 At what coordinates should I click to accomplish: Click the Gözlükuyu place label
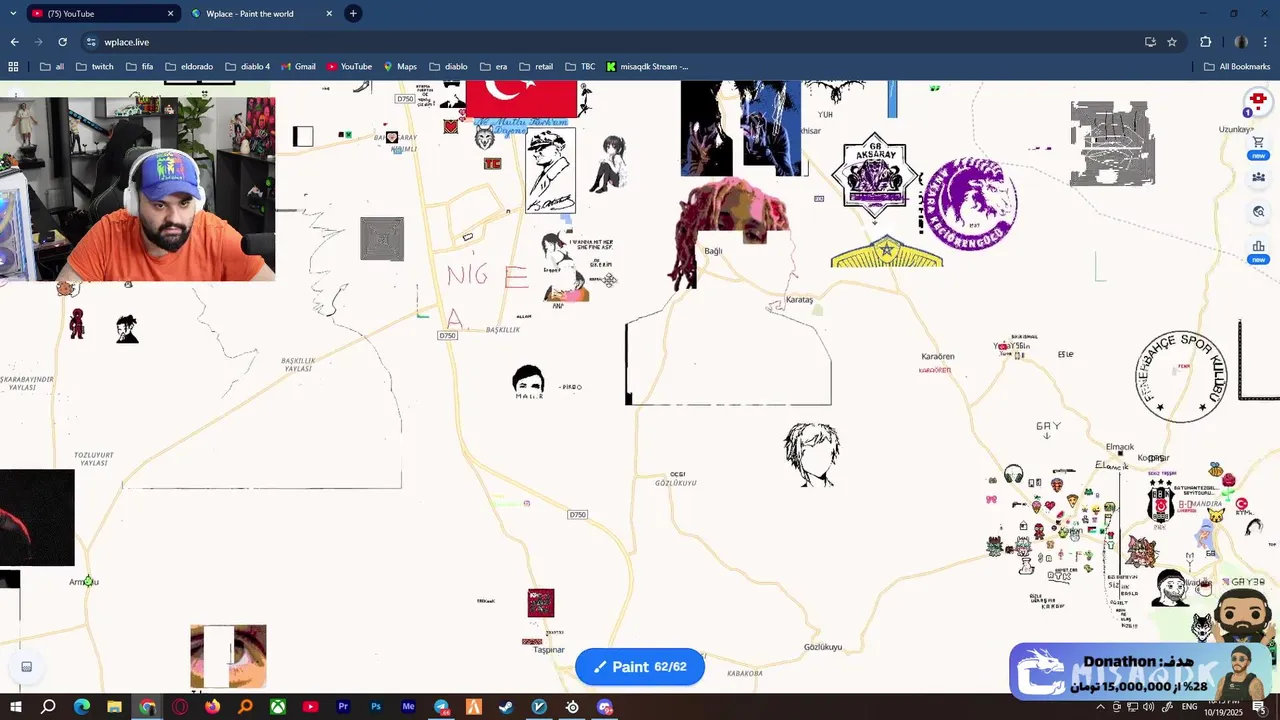823,647
